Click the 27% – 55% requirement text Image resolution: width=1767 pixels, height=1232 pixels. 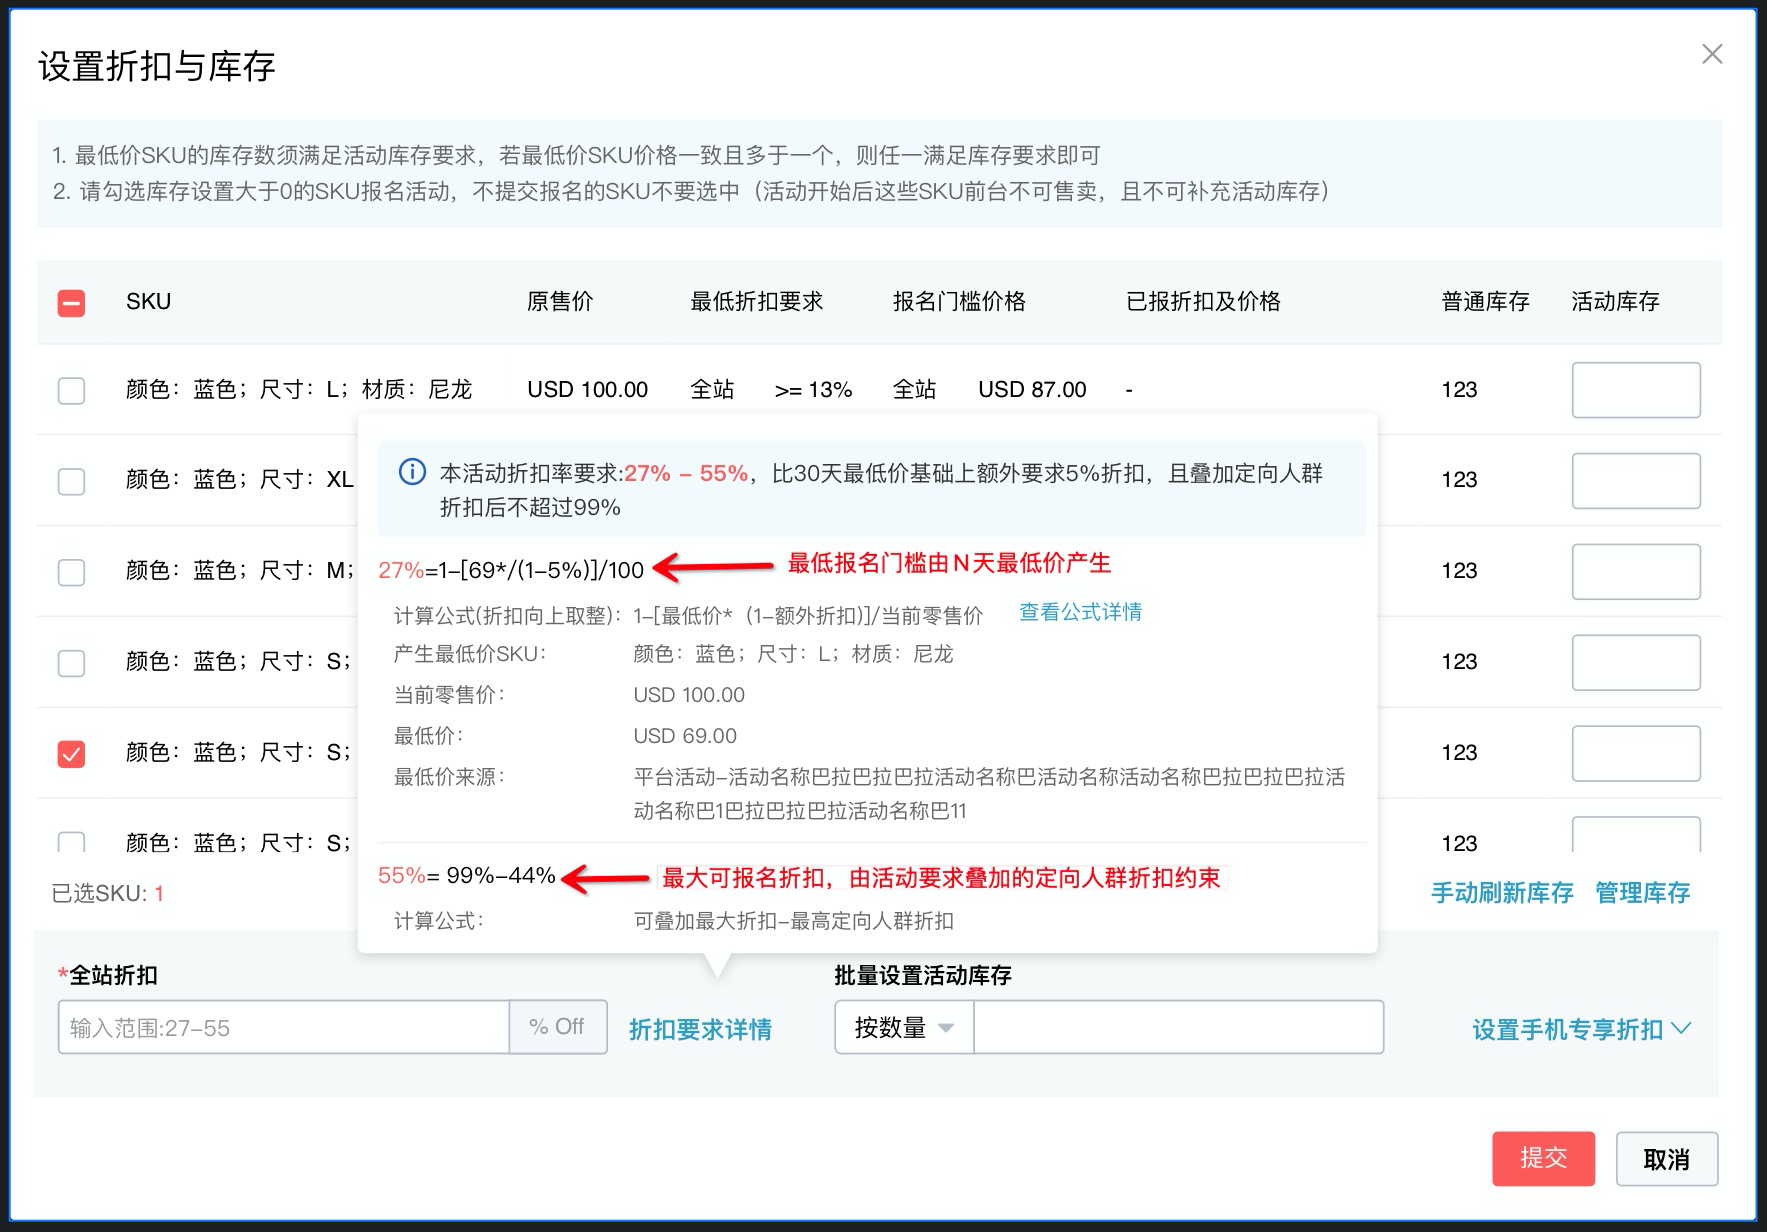tap(686, 473)
